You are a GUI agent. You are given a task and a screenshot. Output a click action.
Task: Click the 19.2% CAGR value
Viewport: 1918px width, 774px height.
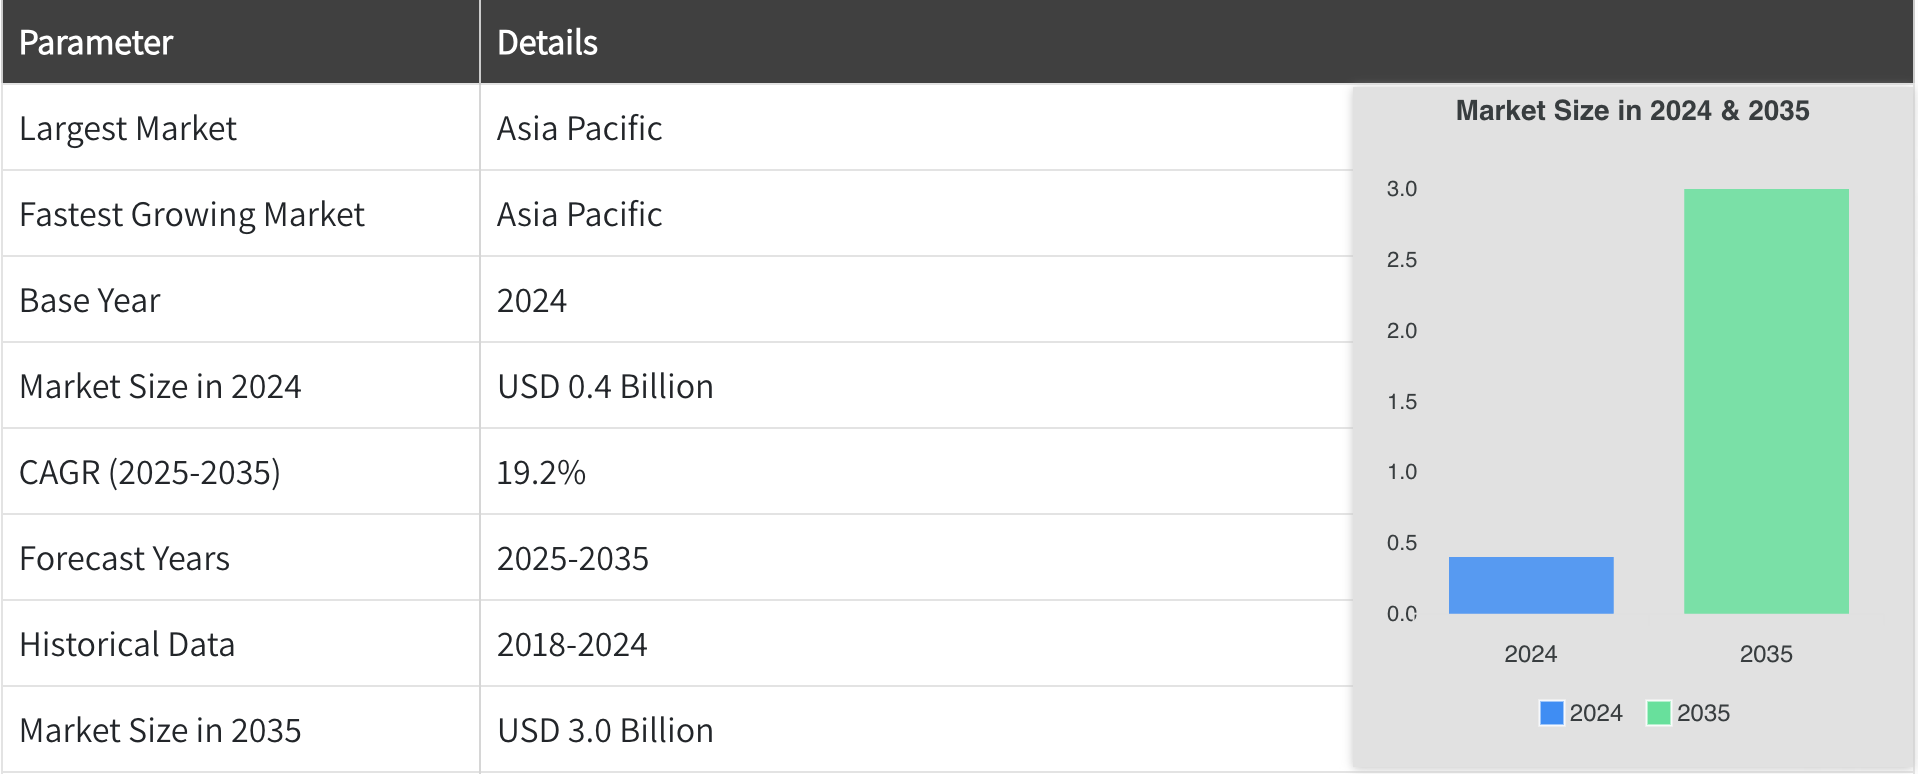pyautogui.click(x=541, y=473)
